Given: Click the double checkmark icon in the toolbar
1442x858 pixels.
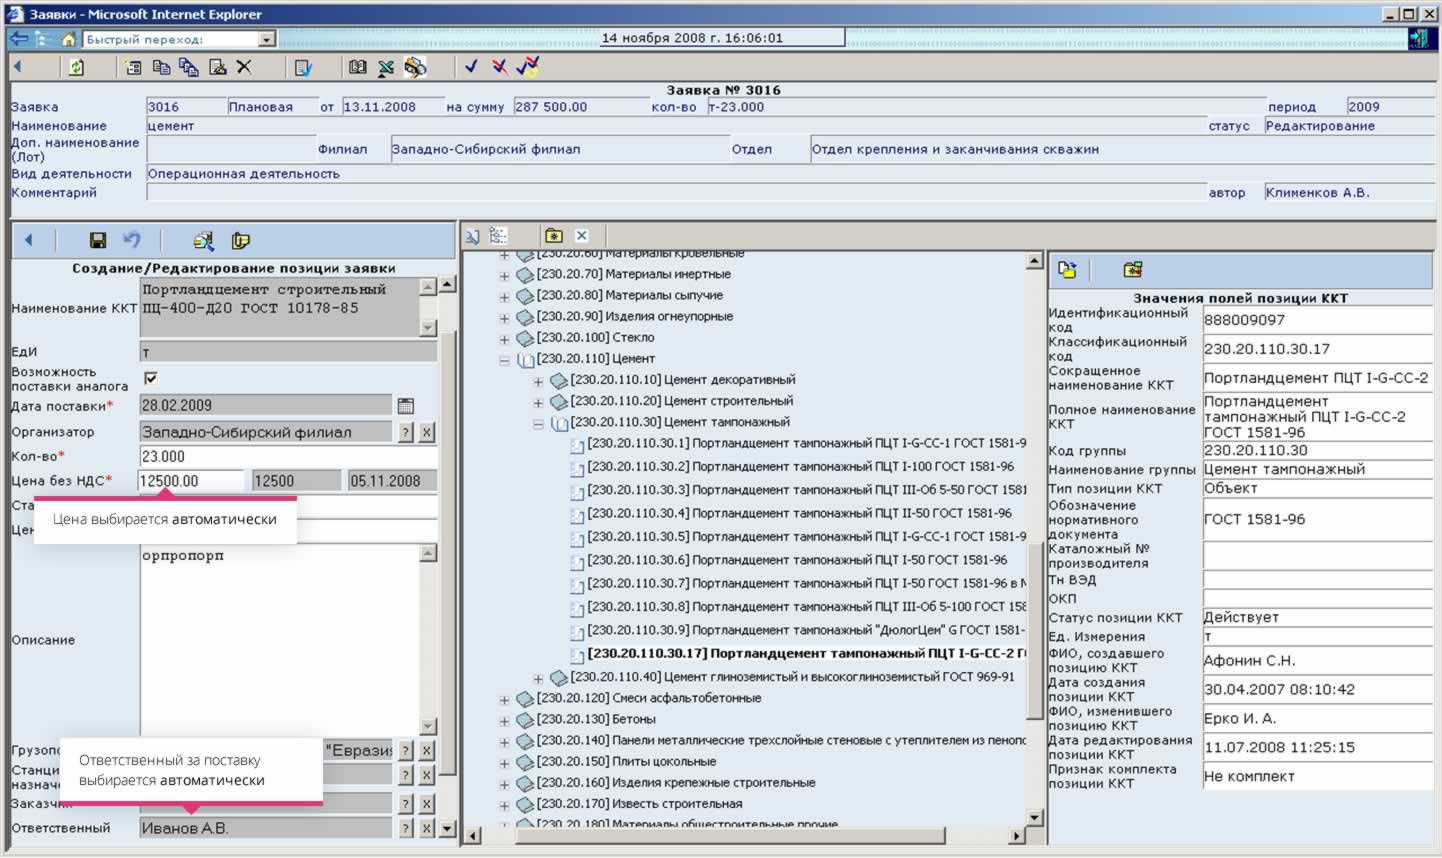Looking at the screenshot, I should click(528, 66).
